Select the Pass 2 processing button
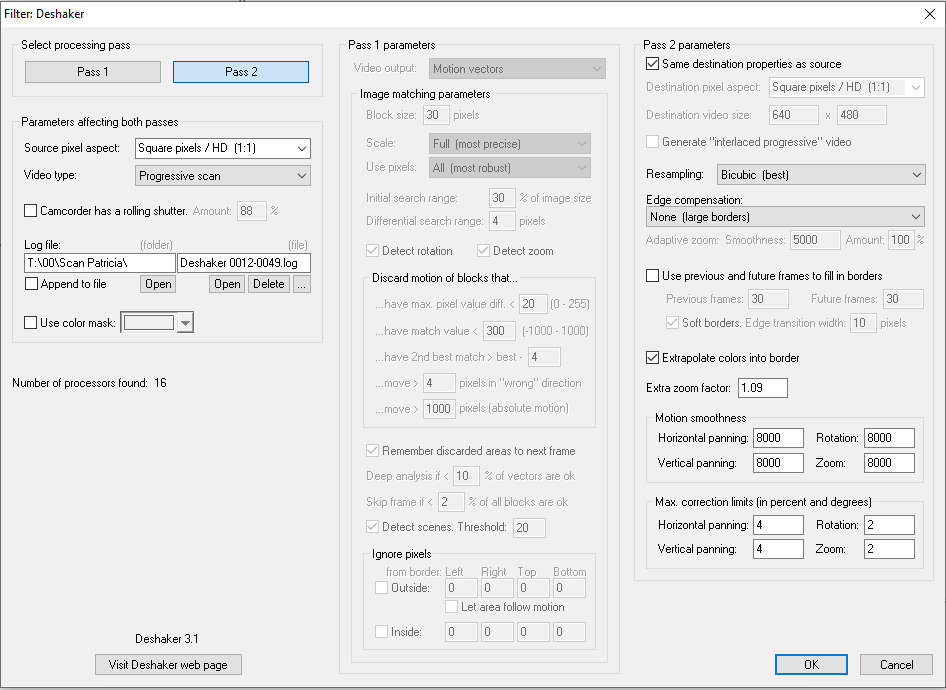Image resolution: width=946 pixels, height=690 pixels. click(x=241, y=72)
